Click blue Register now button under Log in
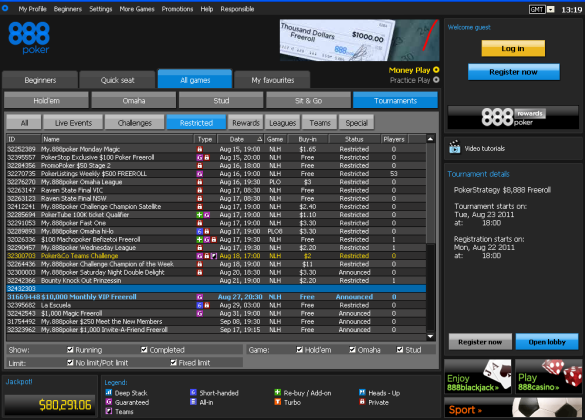 click(514, 72)
